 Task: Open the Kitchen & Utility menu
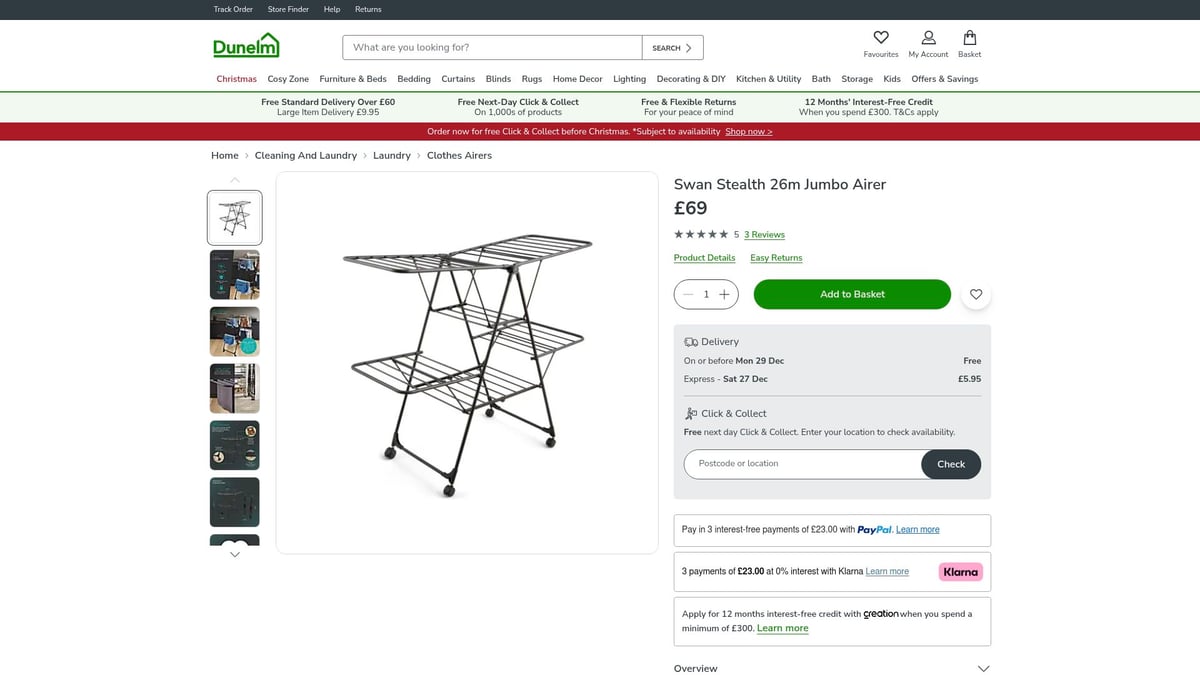click(x=768, y=78)
